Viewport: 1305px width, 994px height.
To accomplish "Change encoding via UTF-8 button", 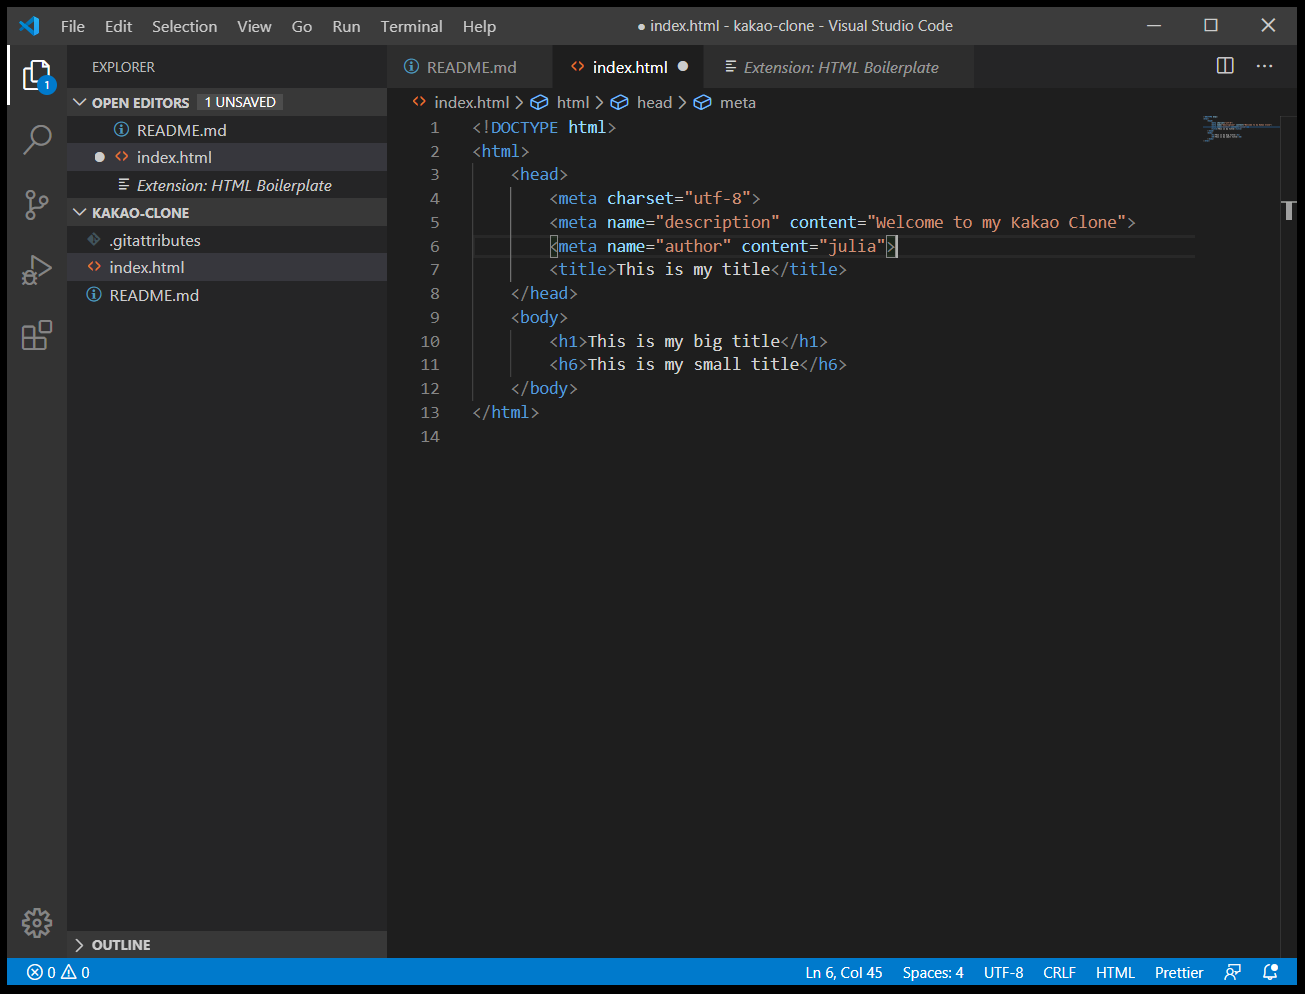I will (x=1003, y=972).
